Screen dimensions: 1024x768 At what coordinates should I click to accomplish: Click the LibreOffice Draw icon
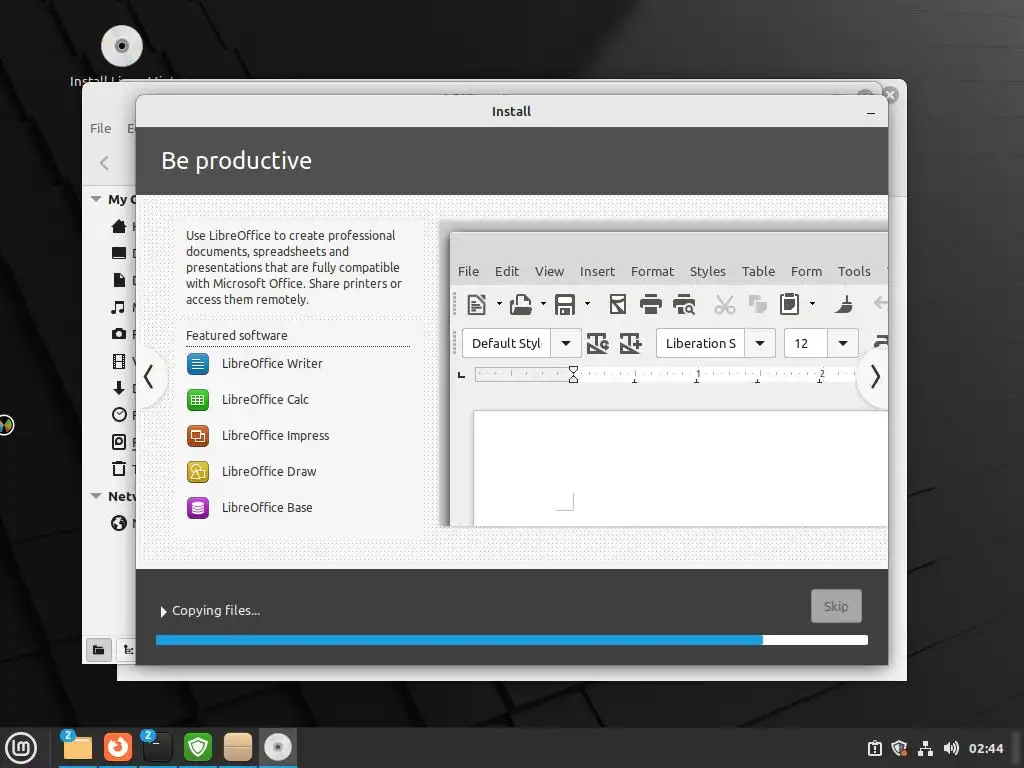[x=198, y=472]
